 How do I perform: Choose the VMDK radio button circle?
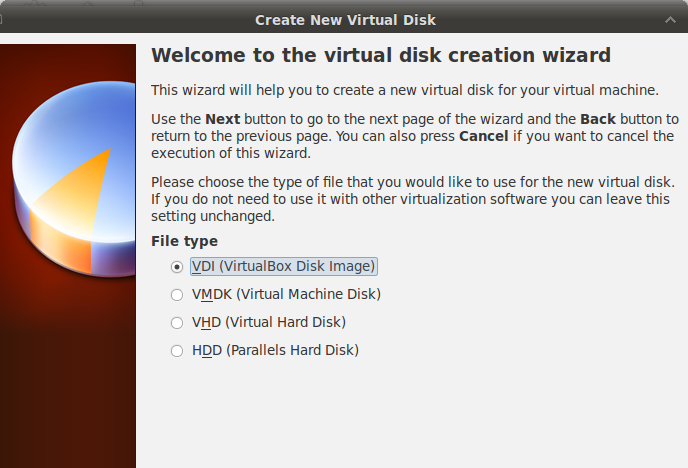177,295
